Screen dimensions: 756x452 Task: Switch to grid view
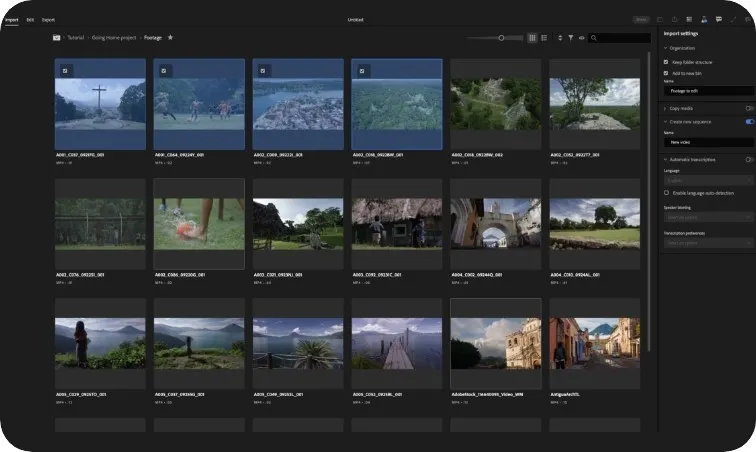532,38
